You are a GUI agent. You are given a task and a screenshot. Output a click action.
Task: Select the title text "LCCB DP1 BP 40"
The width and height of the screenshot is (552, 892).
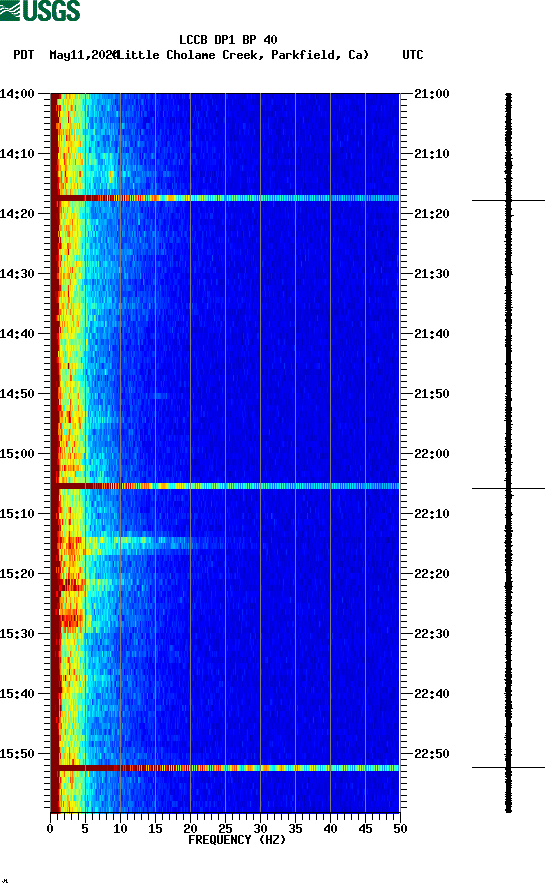pyautogui.click(x=228, y=40)
